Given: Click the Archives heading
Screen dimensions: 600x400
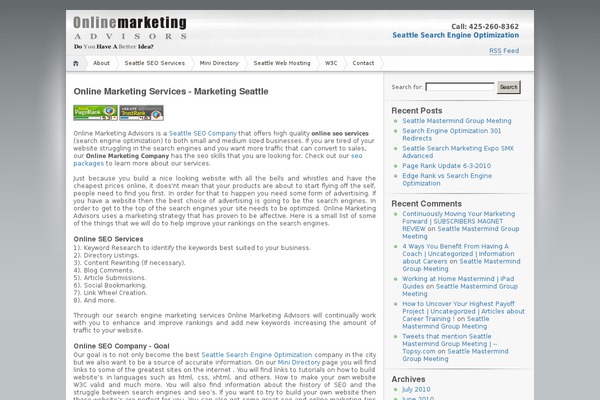Looking at the screenshot, I should (x=408, y=379).
